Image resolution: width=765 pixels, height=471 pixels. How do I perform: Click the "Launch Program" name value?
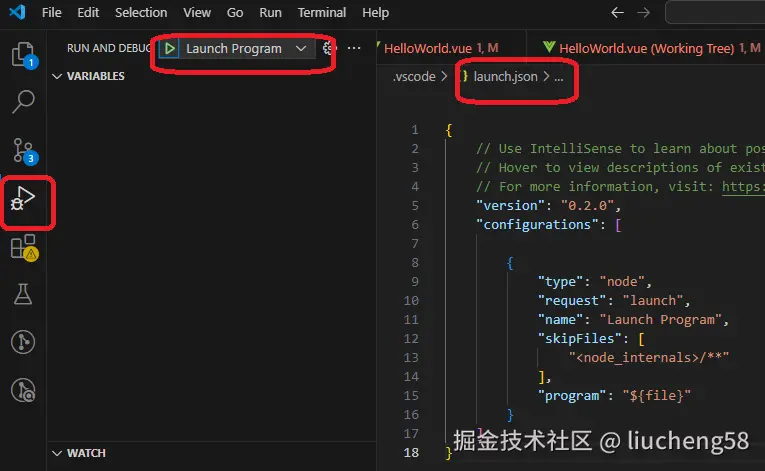tap(661, 320)
